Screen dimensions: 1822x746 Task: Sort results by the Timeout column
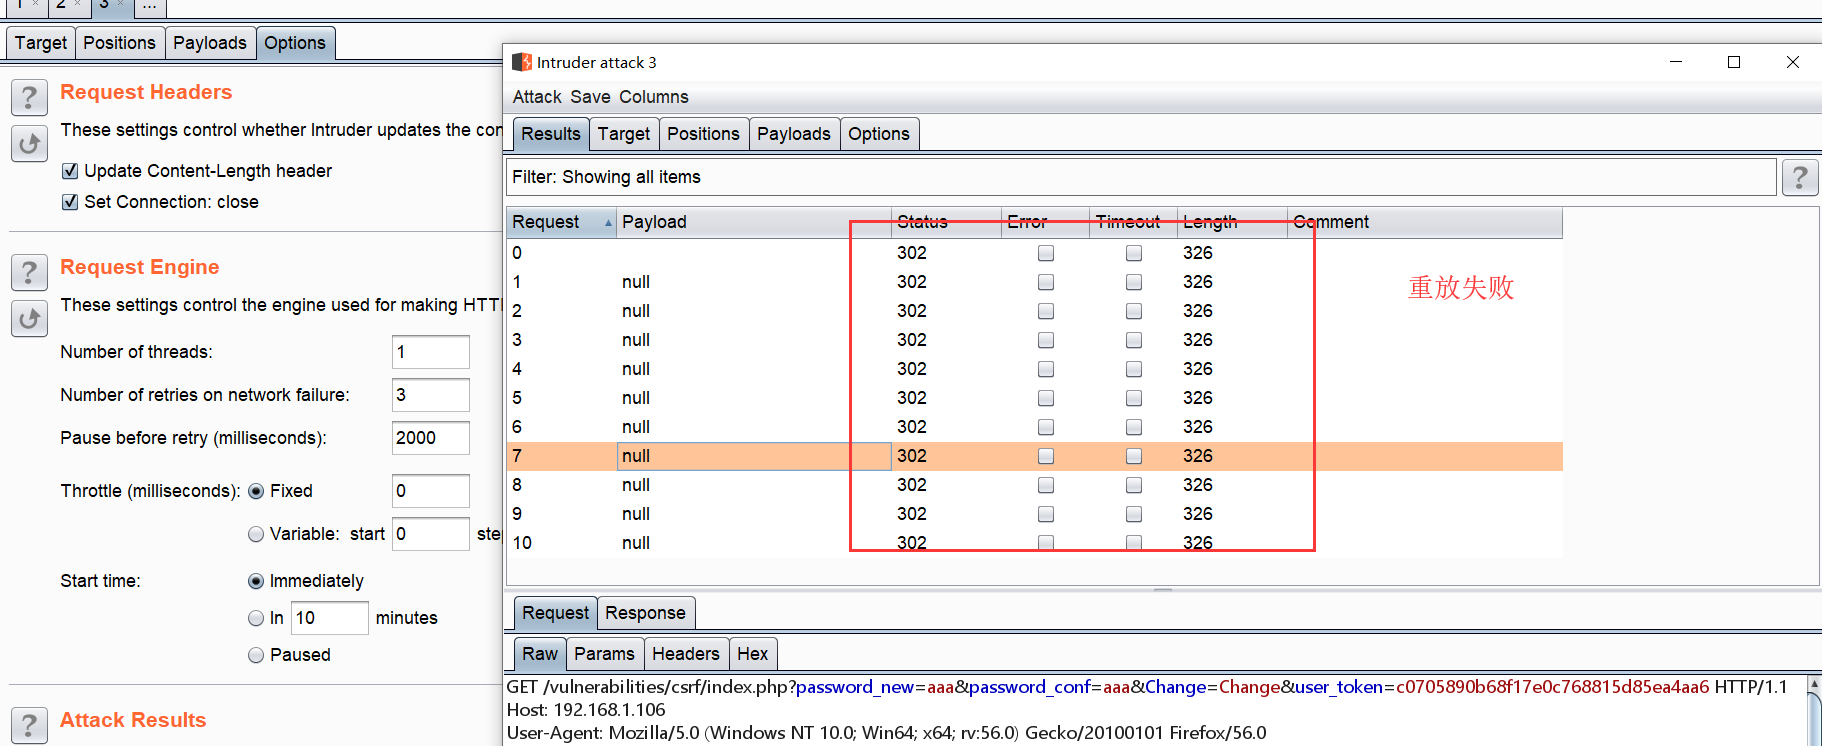1133,222
